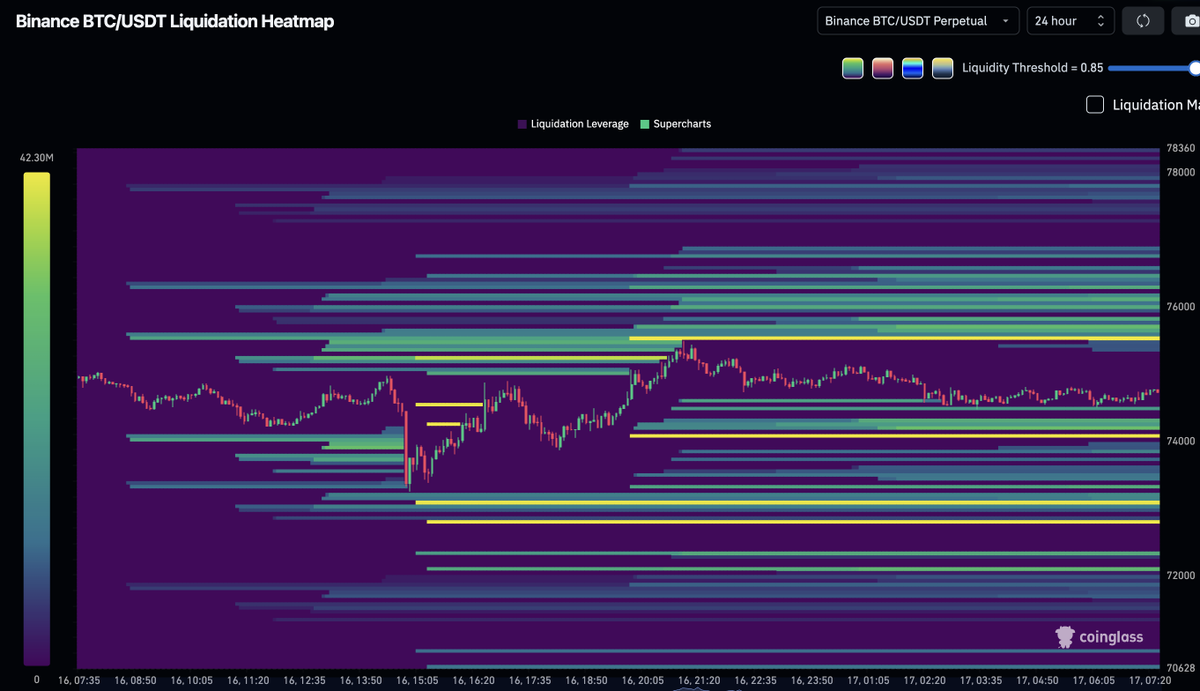Click the 78360 top price label
Image resolution: width=1200 pixels, height=691 pixels.
click(x=1181, y=148)
